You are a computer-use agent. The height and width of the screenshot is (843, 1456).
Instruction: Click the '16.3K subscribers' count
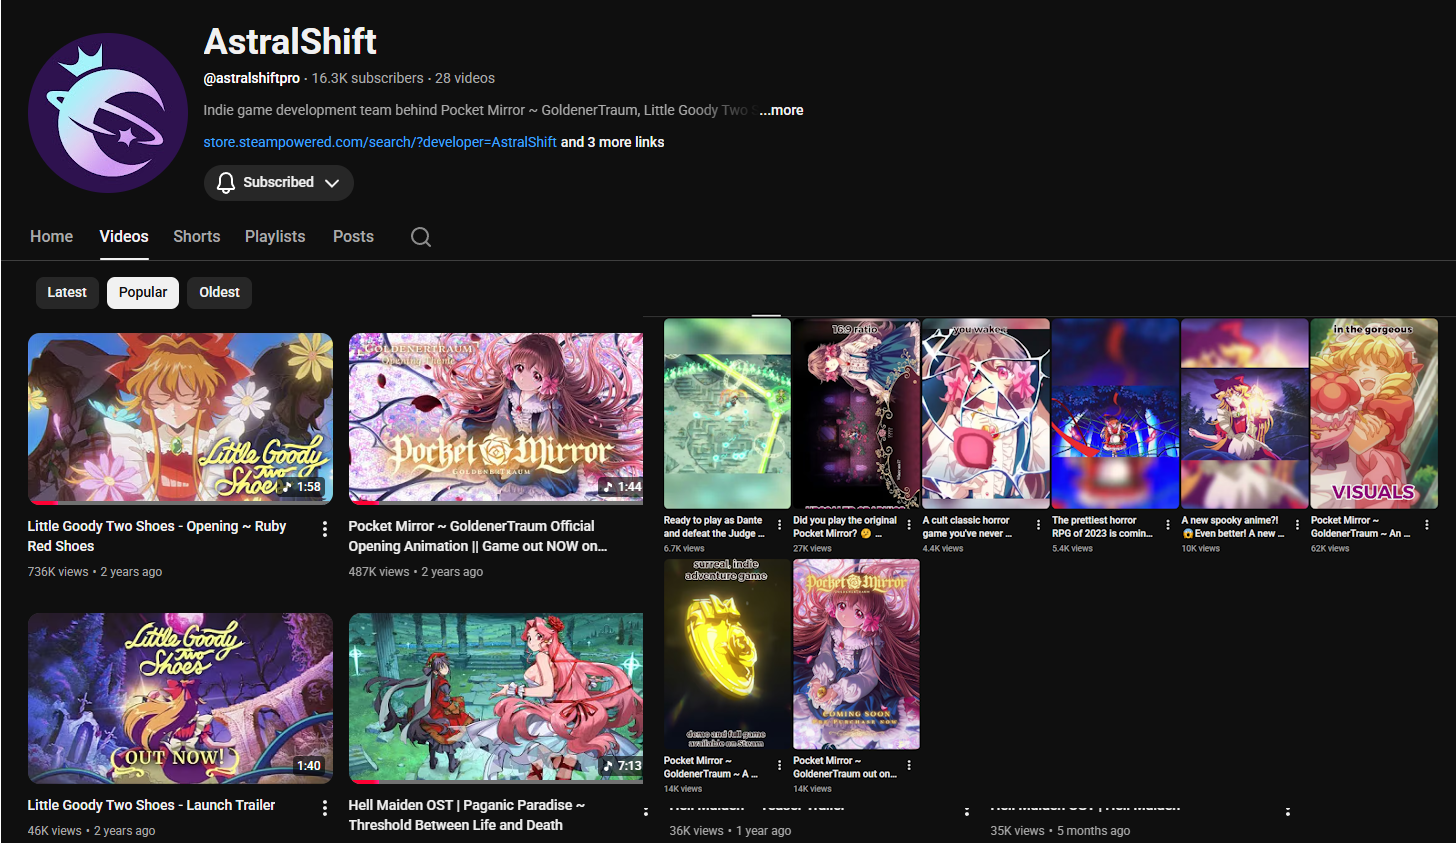[367, 78]
